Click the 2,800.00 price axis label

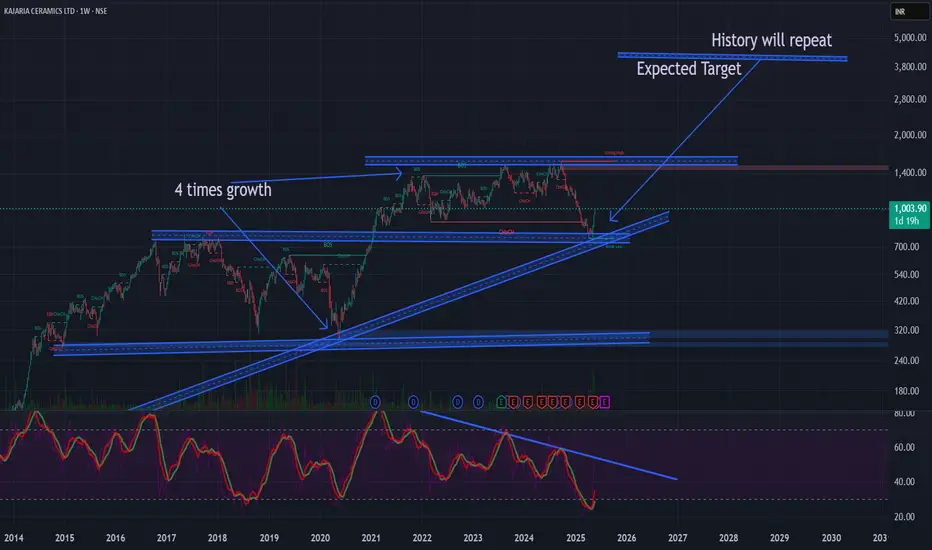click(x=910, y=99)
